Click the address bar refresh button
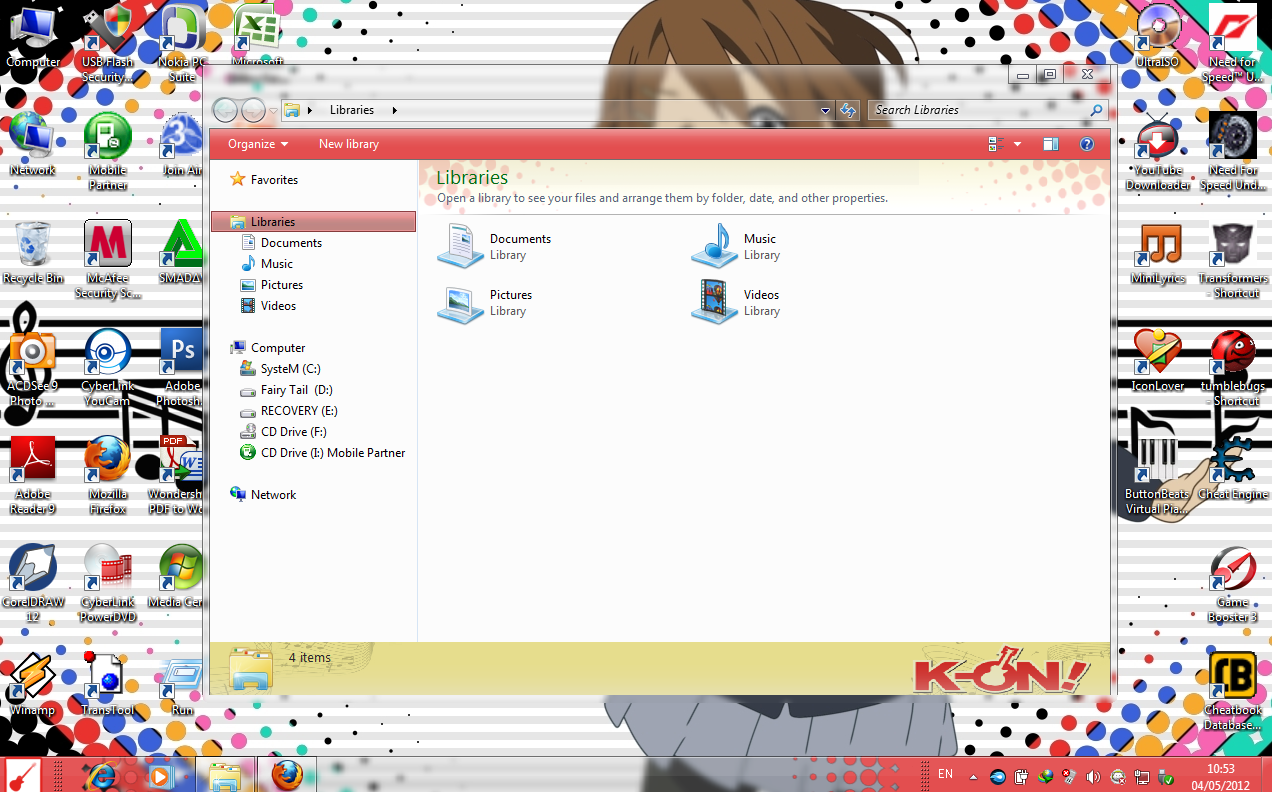 click(x=848, y=110)
